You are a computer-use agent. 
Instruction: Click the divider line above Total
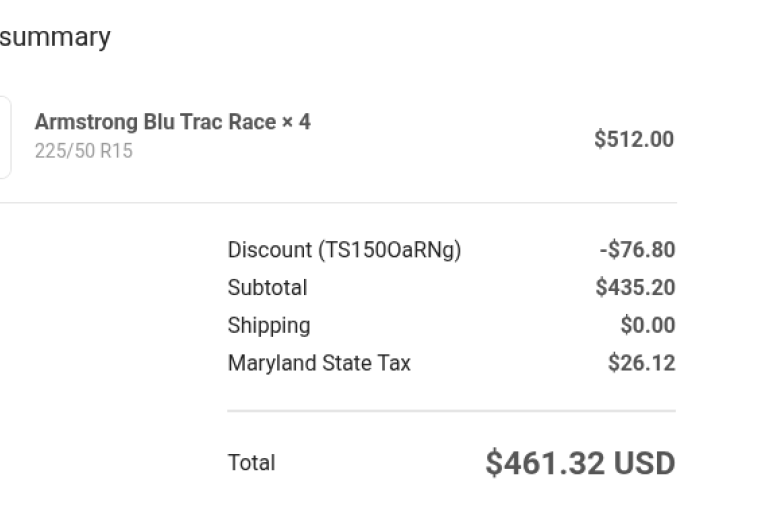click(451, 411)
